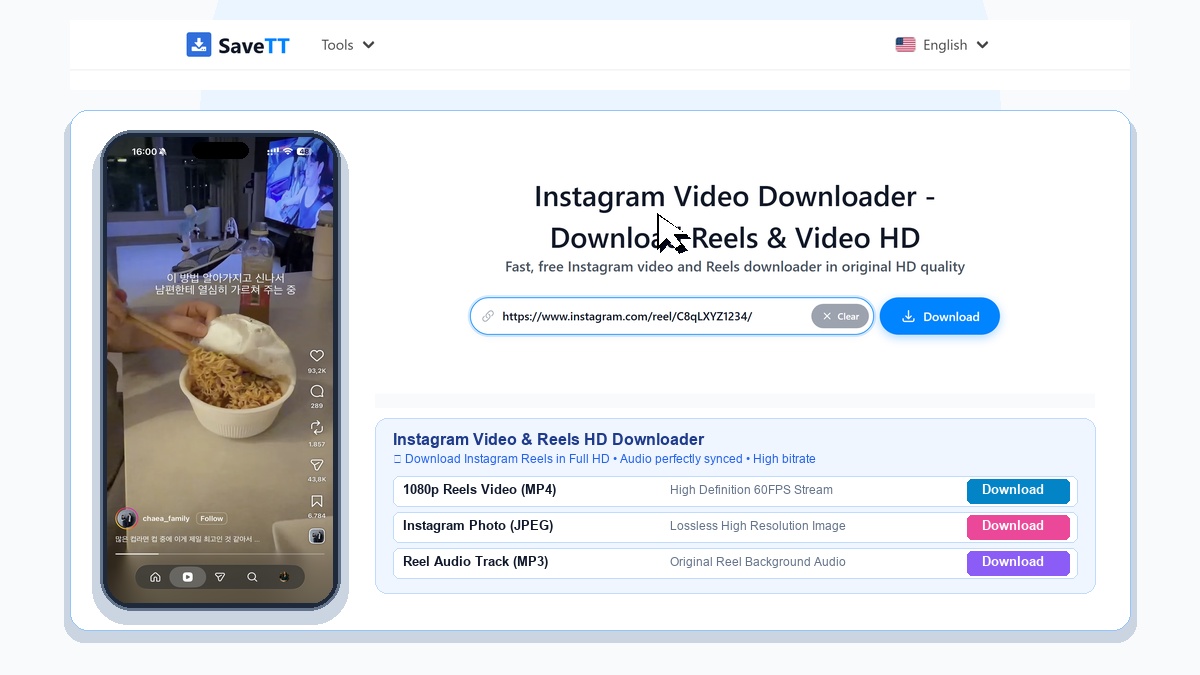Click the '1080p Reels Video (MP4)' label
The width and height of the screenshot is (1200, 675).
click(x=480, y=490)
